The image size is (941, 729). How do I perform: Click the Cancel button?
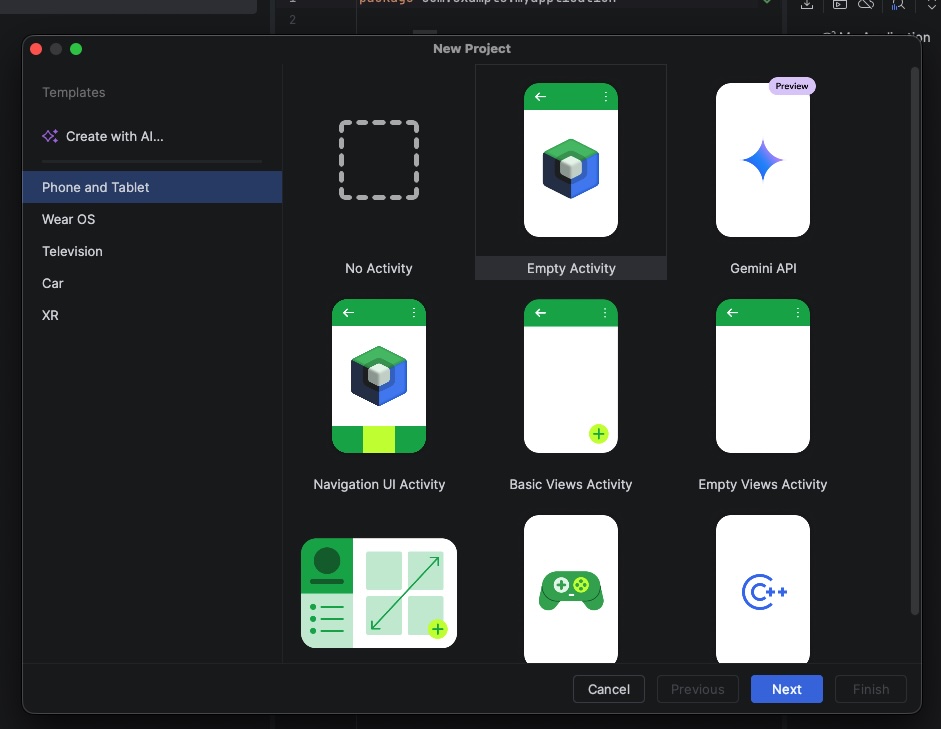609,689
